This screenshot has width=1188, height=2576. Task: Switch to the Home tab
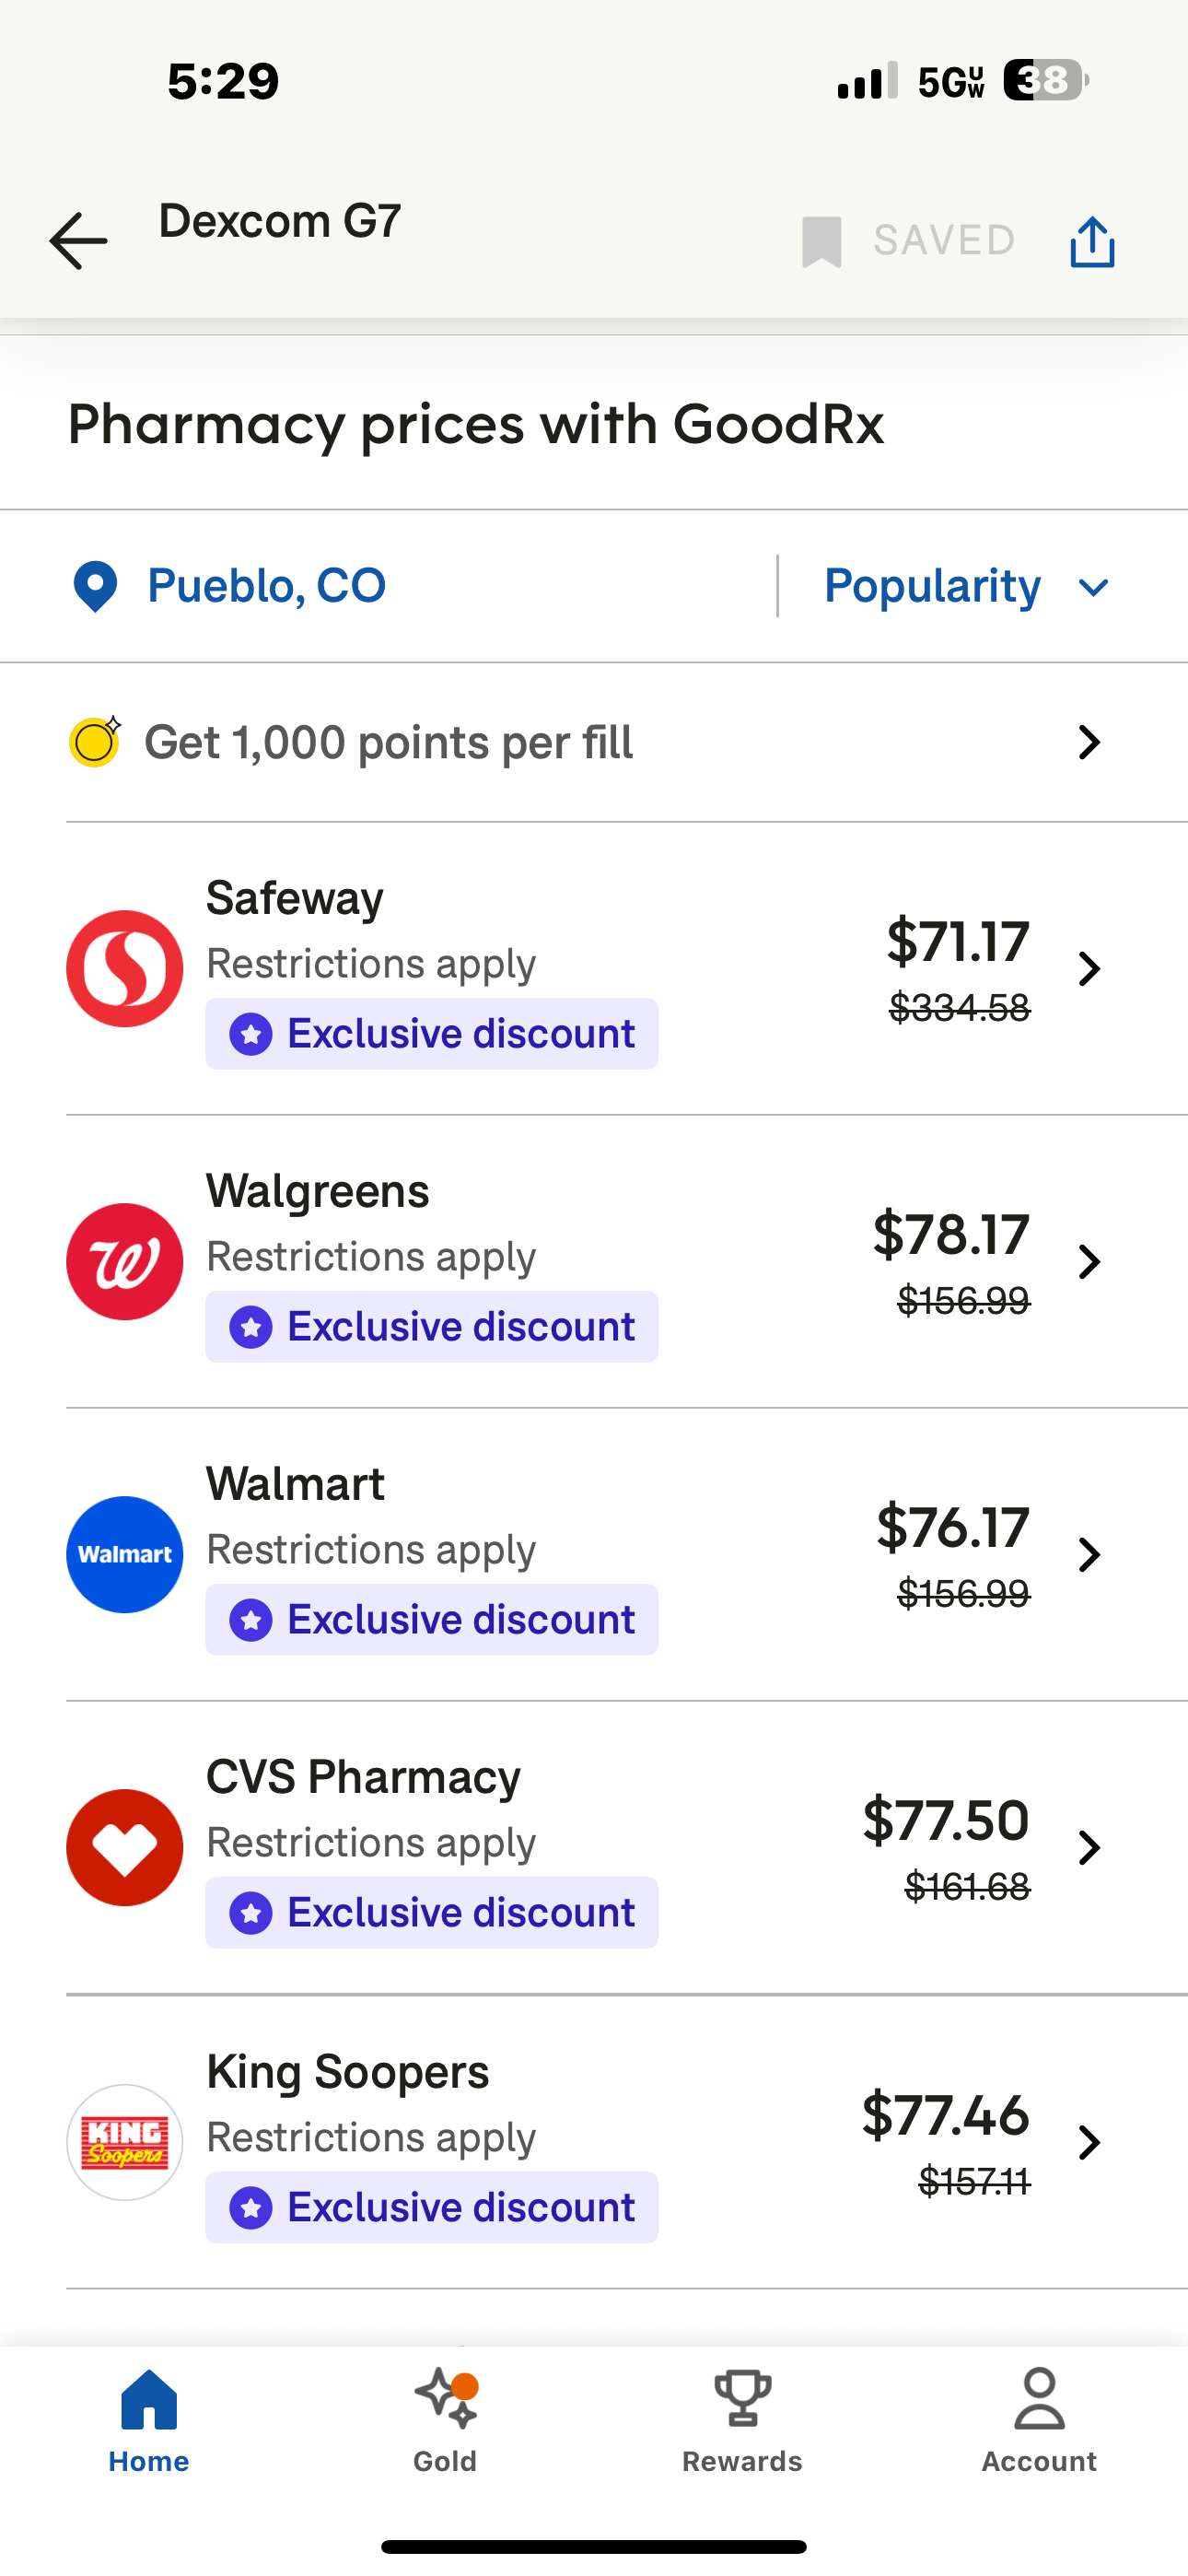149,2420
